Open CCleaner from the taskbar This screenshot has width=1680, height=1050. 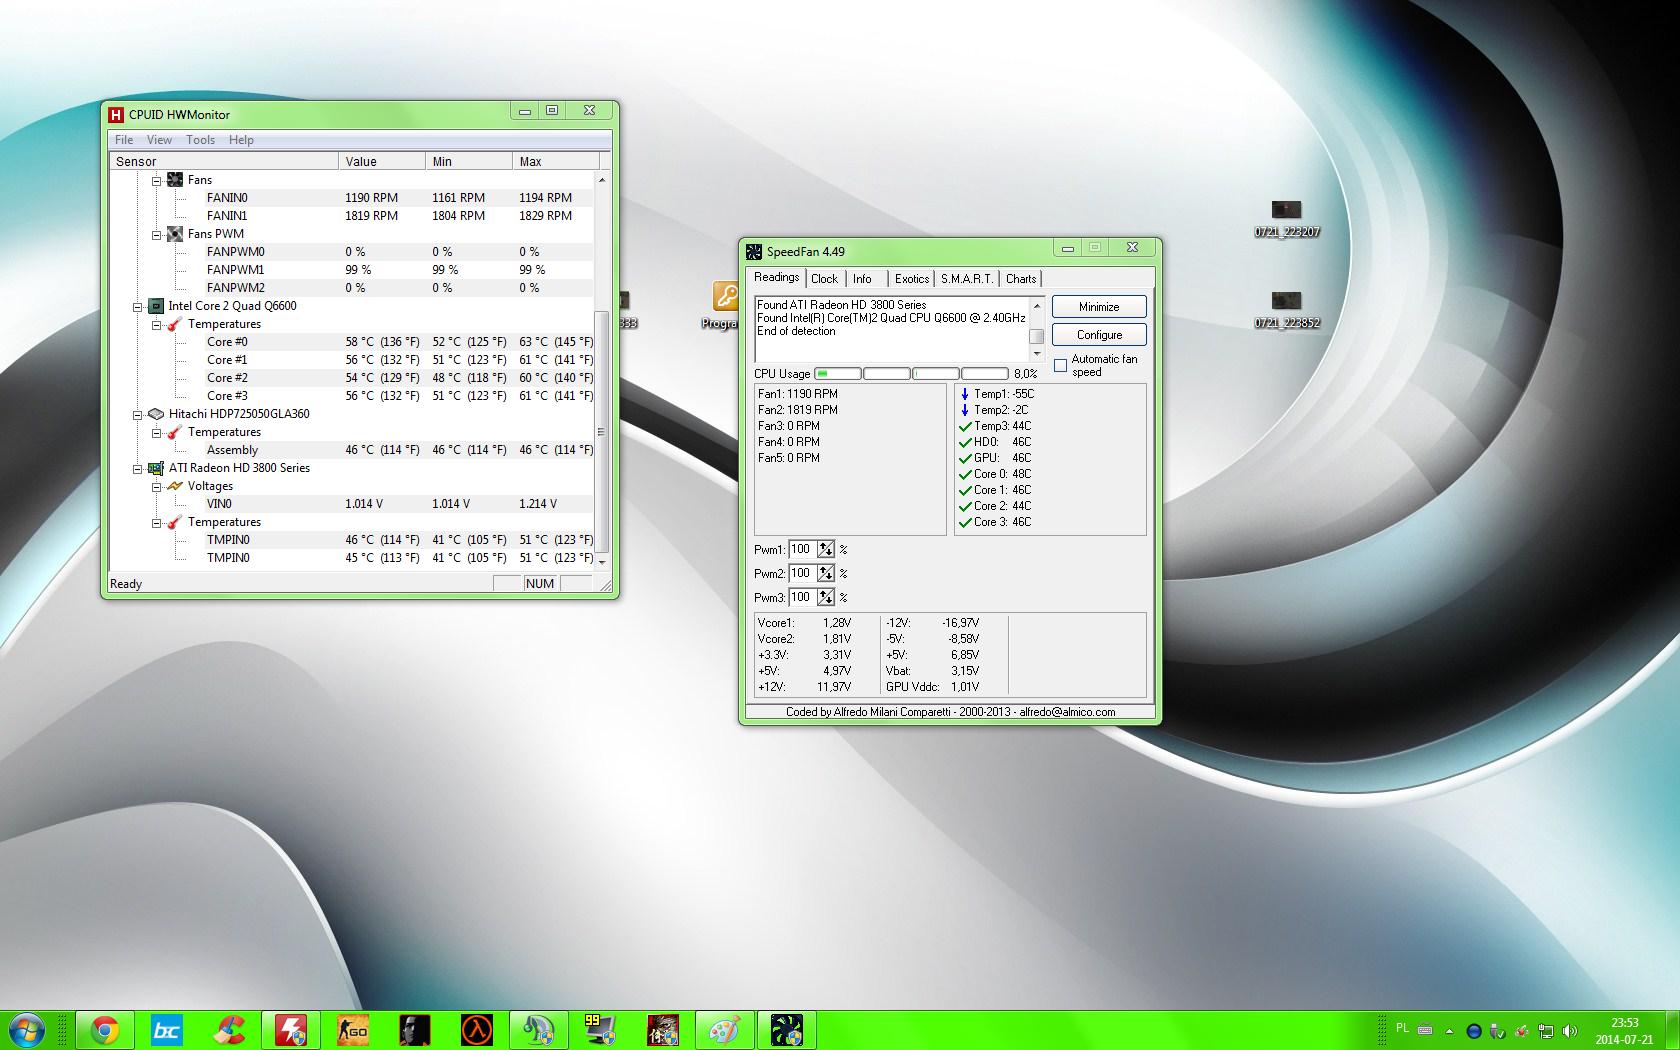(230, 1030)
